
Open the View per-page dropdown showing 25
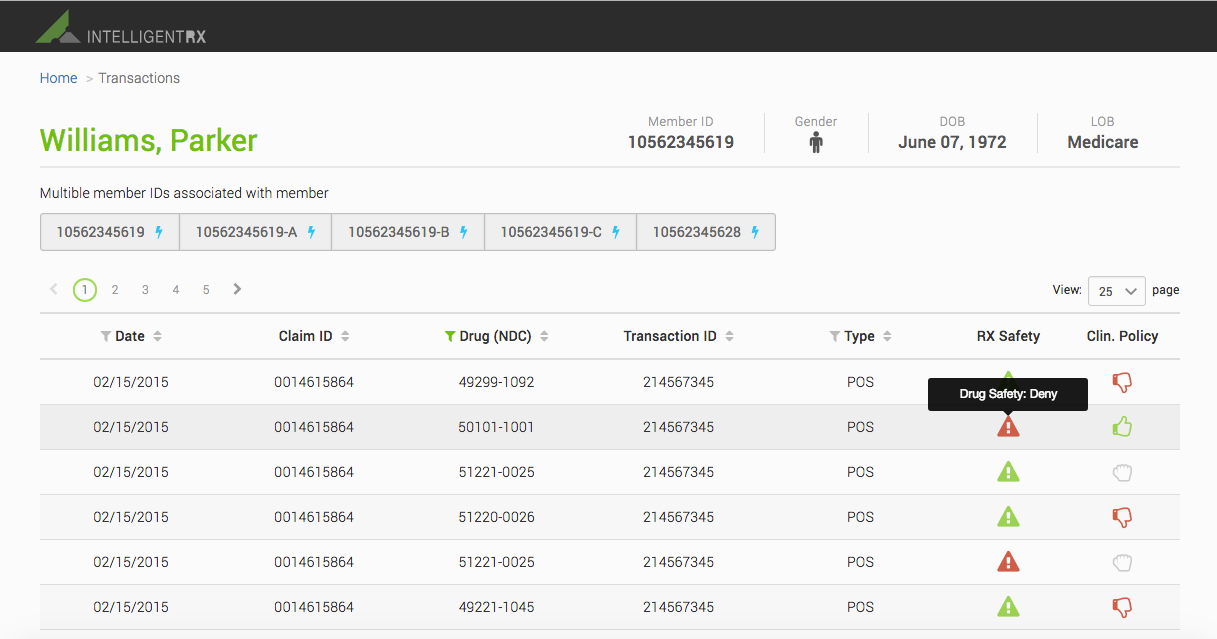pos(1117,291)
